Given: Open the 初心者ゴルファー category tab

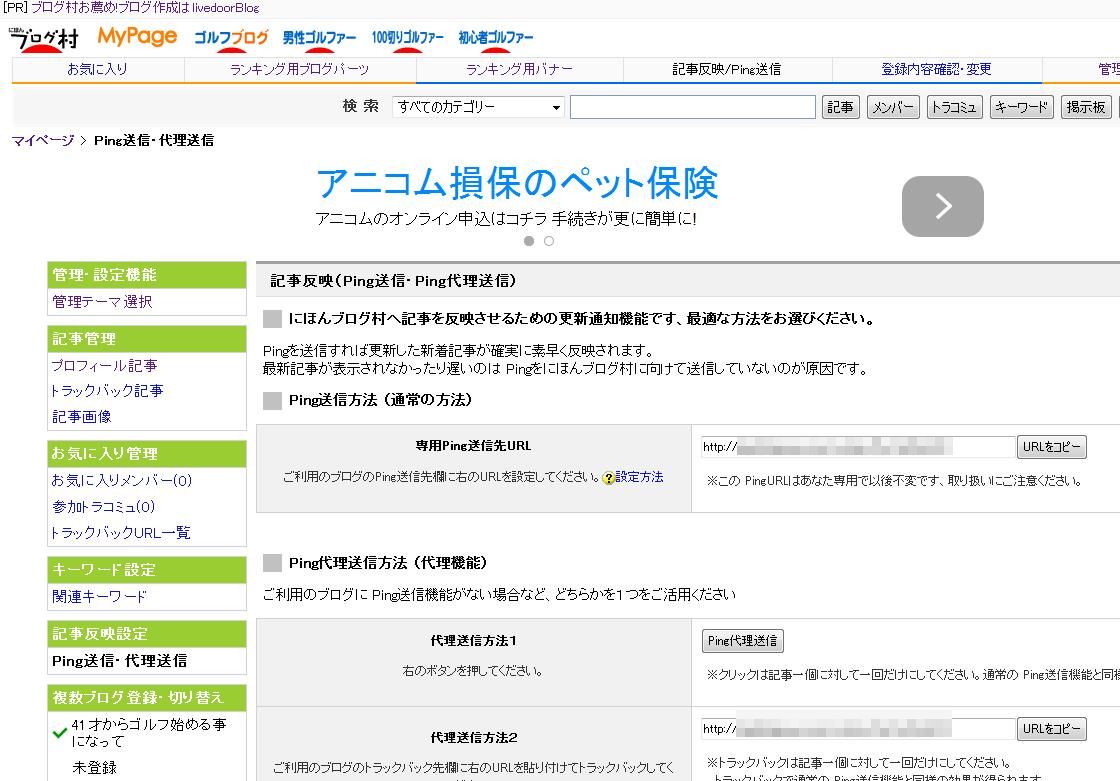Looking at the screenshot, I should 496,38.
